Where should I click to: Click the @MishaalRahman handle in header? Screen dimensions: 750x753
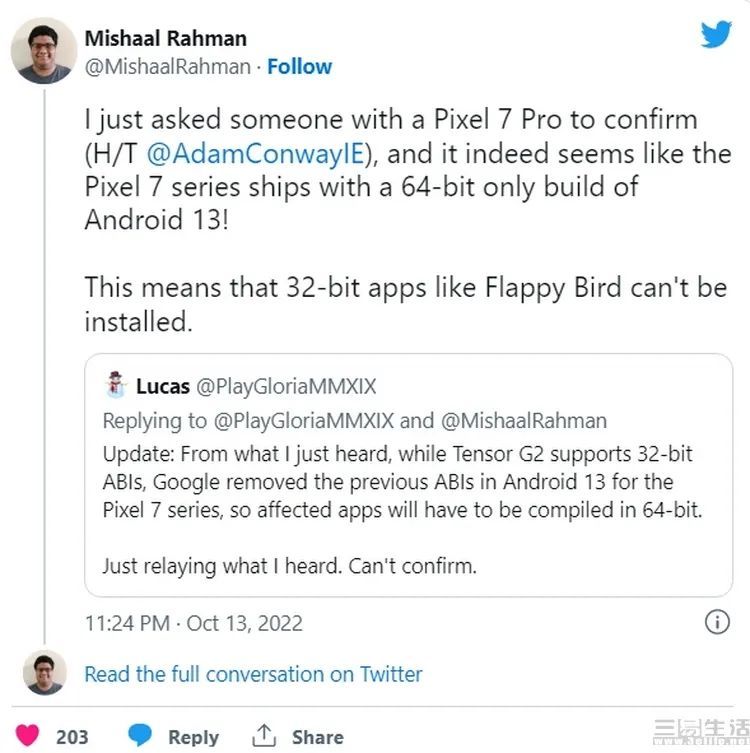pos(167,67)
